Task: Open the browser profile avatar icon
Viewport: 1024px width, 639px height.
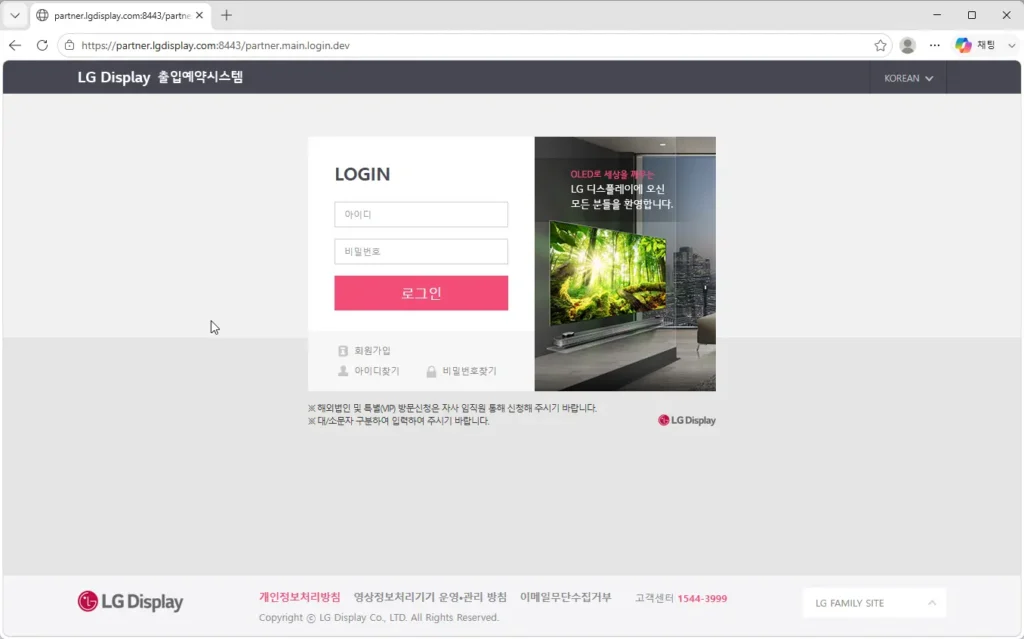Action: 907,45
